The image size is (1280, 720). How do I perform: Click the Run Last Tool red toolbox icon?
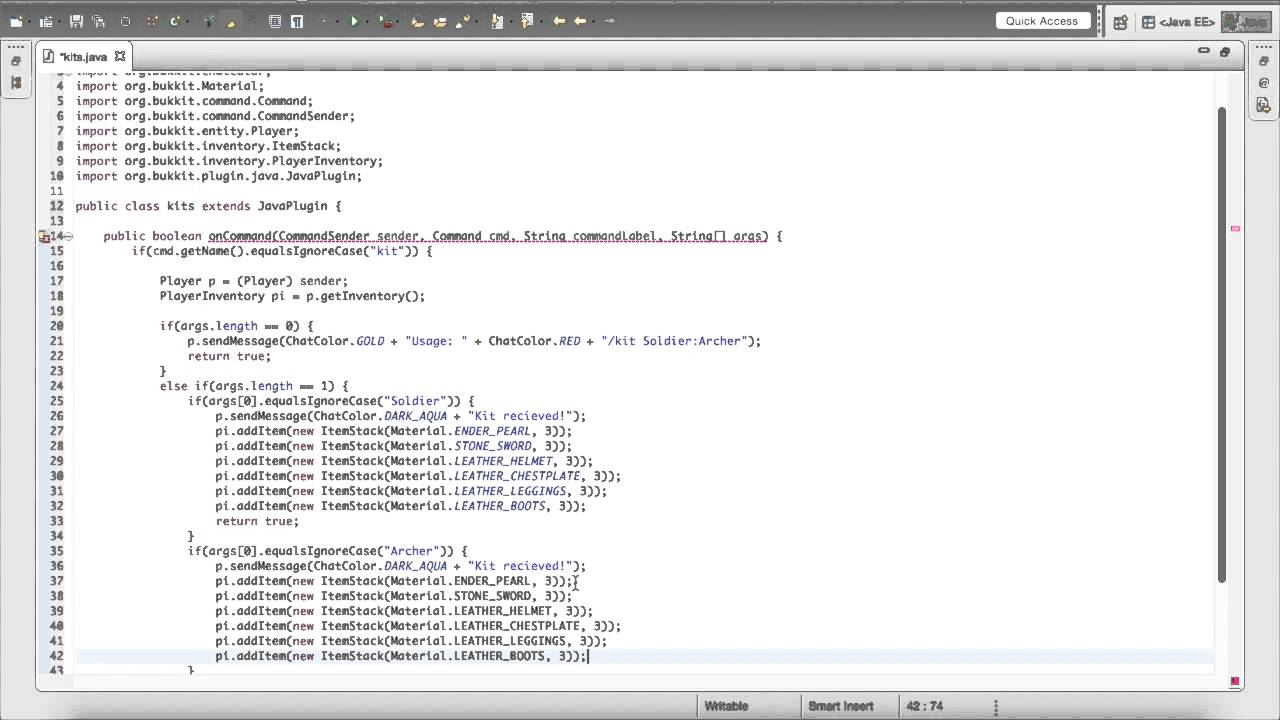click(384, 21)
